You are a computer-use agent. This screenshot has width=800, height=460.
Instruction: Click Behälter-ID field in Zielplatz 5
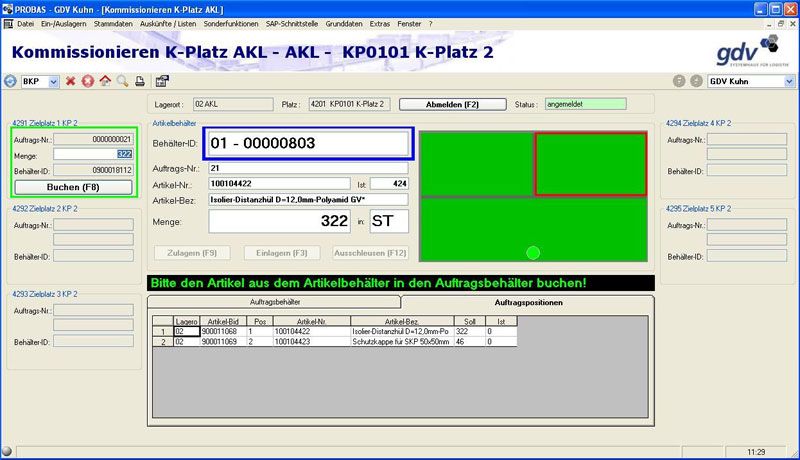746,256
